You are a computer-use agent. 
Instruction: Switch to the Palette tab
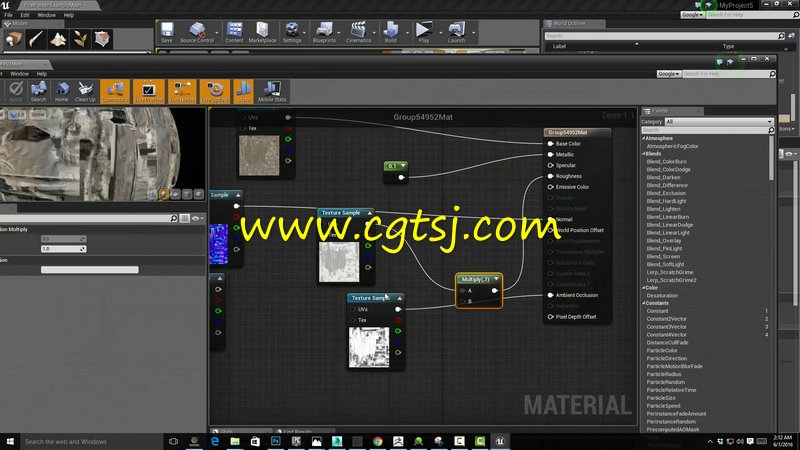672,111
